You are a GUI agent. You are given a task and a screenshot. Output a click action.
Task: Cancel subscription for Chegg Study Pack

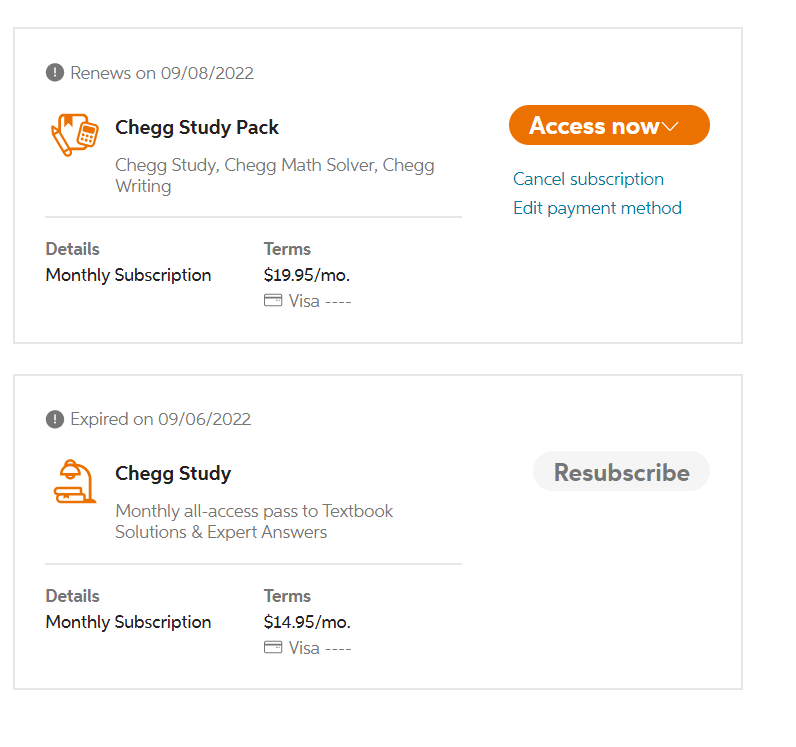(588, 179)
